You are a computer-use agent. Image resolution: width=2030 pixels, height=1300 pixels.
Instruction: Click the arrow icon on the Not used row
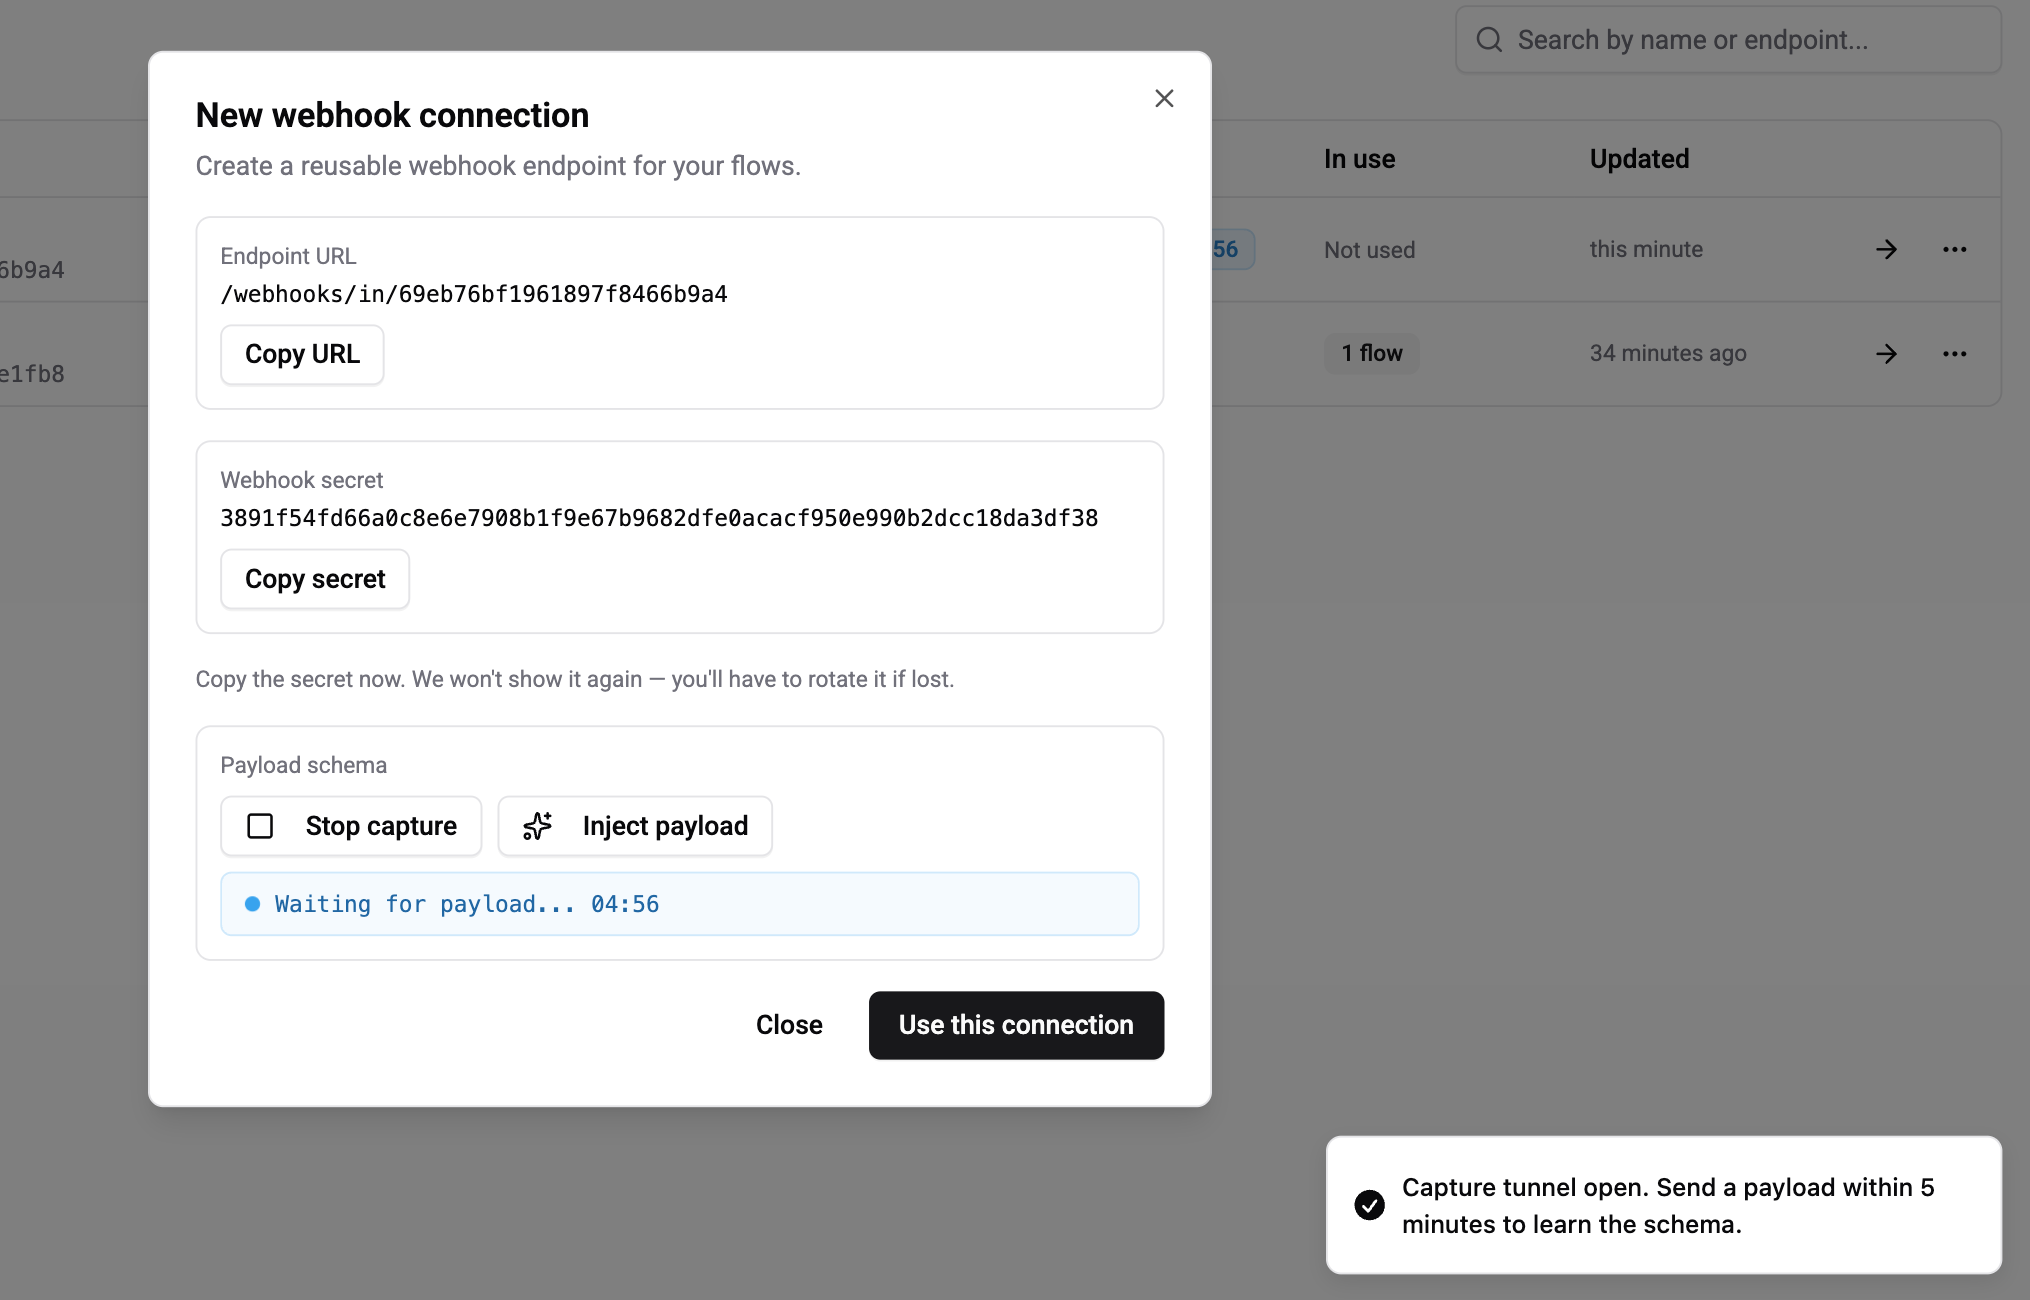point(1886,249)
